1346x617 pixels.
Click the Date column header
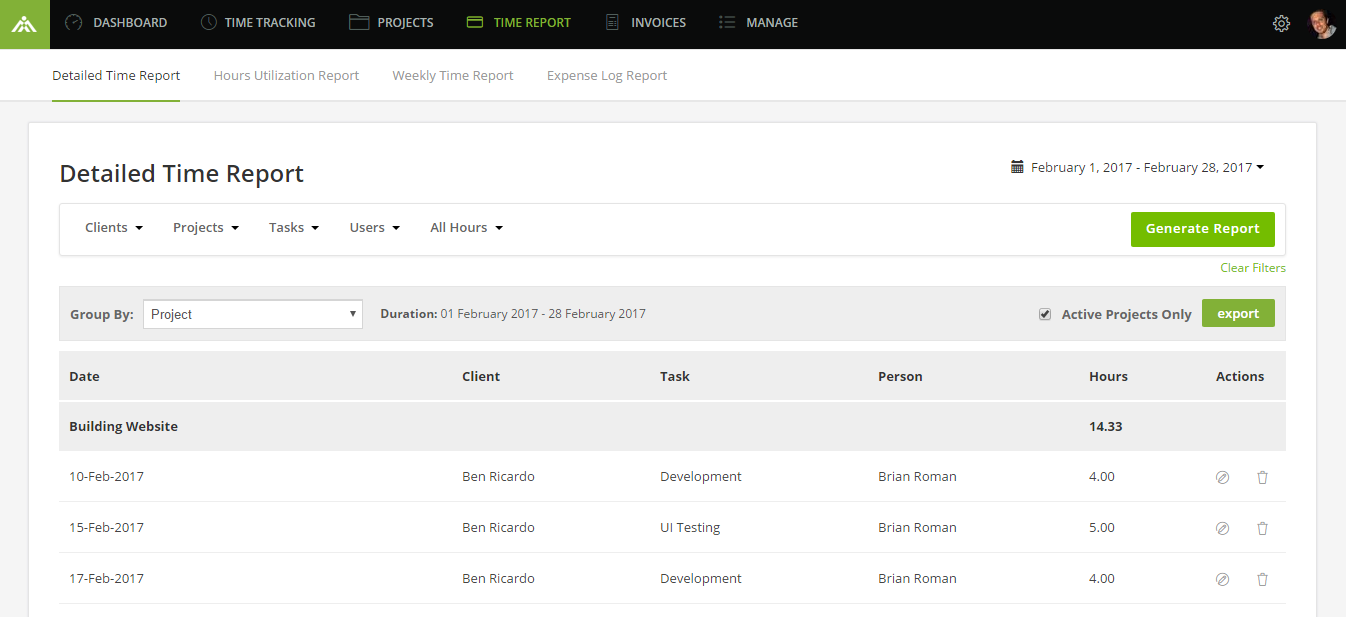pyautogui.click(x=84, y=376)
